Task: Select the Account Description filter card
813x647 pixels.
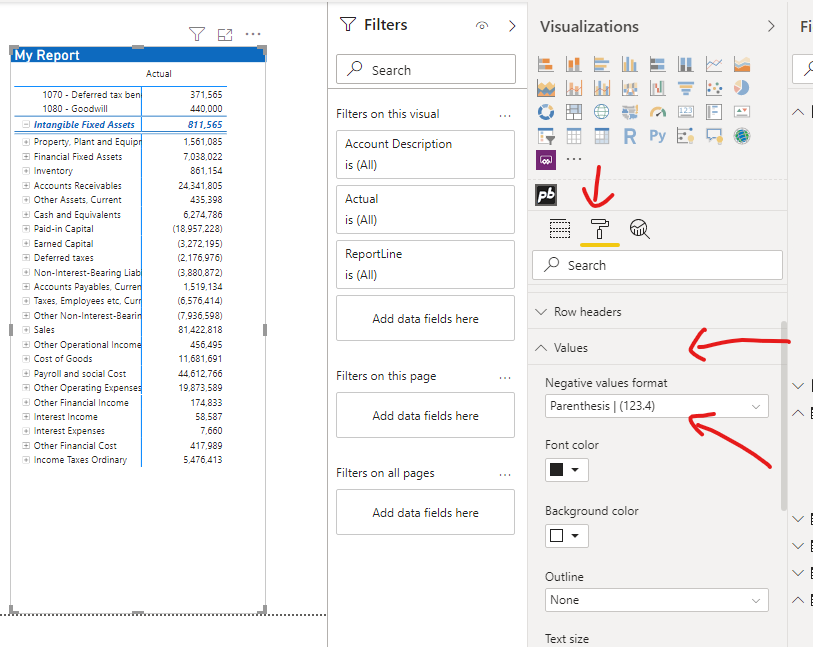Action: [425, 154]
